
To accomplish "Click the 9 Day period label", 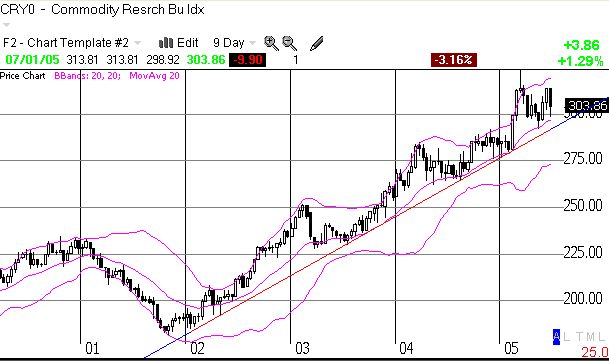I will click(x=228, y=42).
